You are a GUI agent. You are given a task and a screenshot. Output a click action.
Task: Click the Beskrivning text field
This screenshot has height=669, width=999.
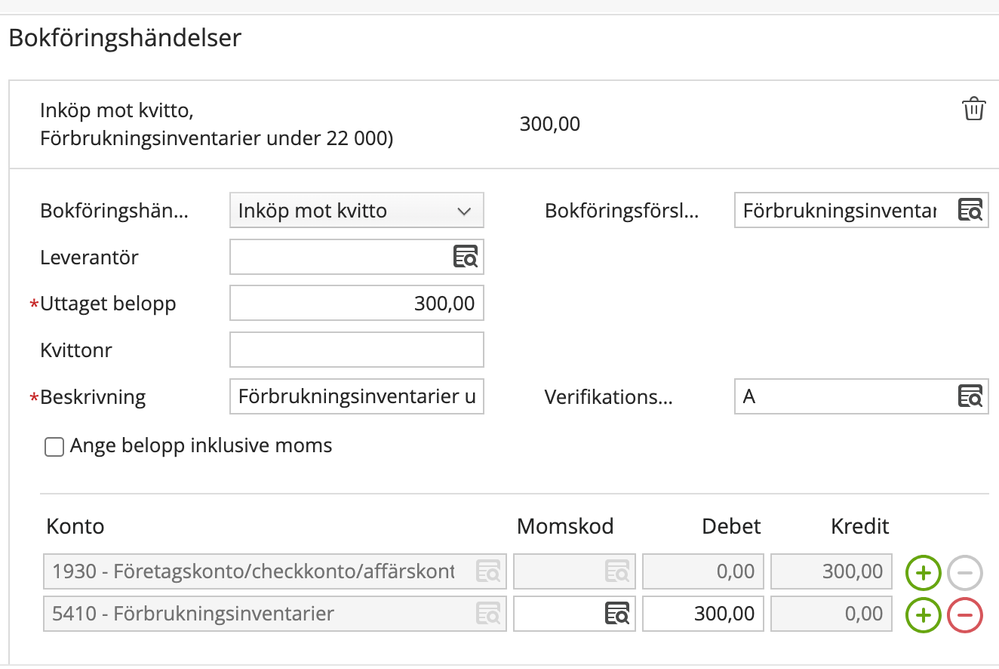[357, 396]
